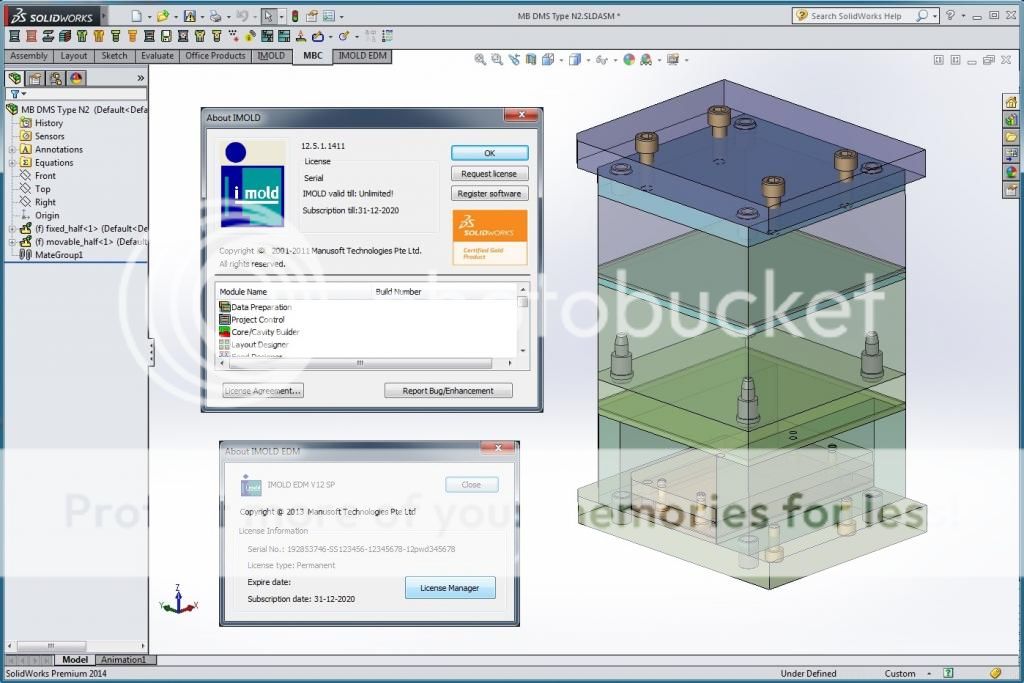Screen dimensions: 1024x683
Task: Click the module list scroll-down arrow
Action: pos(522,350)
